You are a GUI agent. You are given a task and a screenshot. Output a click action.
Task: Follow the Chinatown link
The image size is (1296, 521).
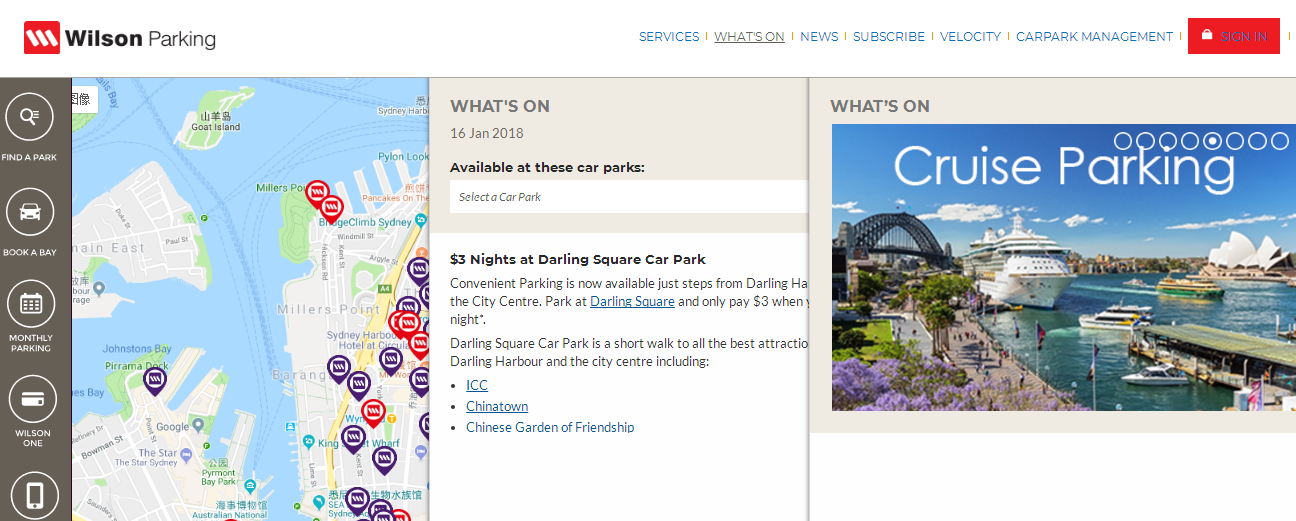point(497,406)
